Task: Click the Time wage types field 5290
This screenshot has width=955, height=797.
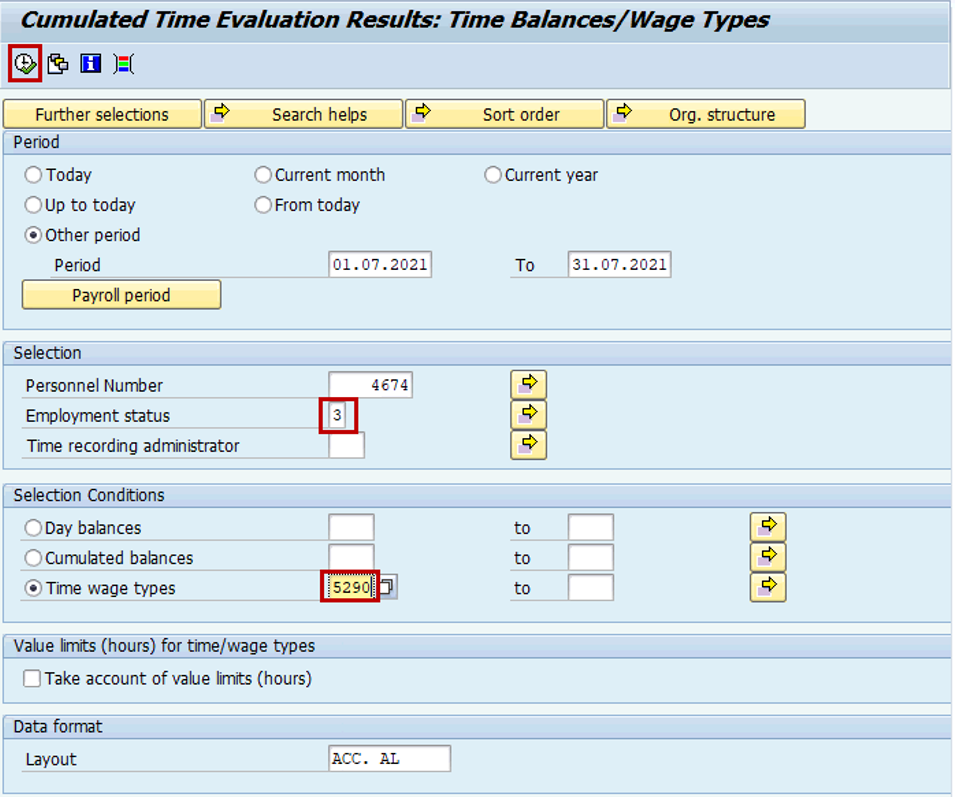Action: pyautogui.click(x=351, y=587)
